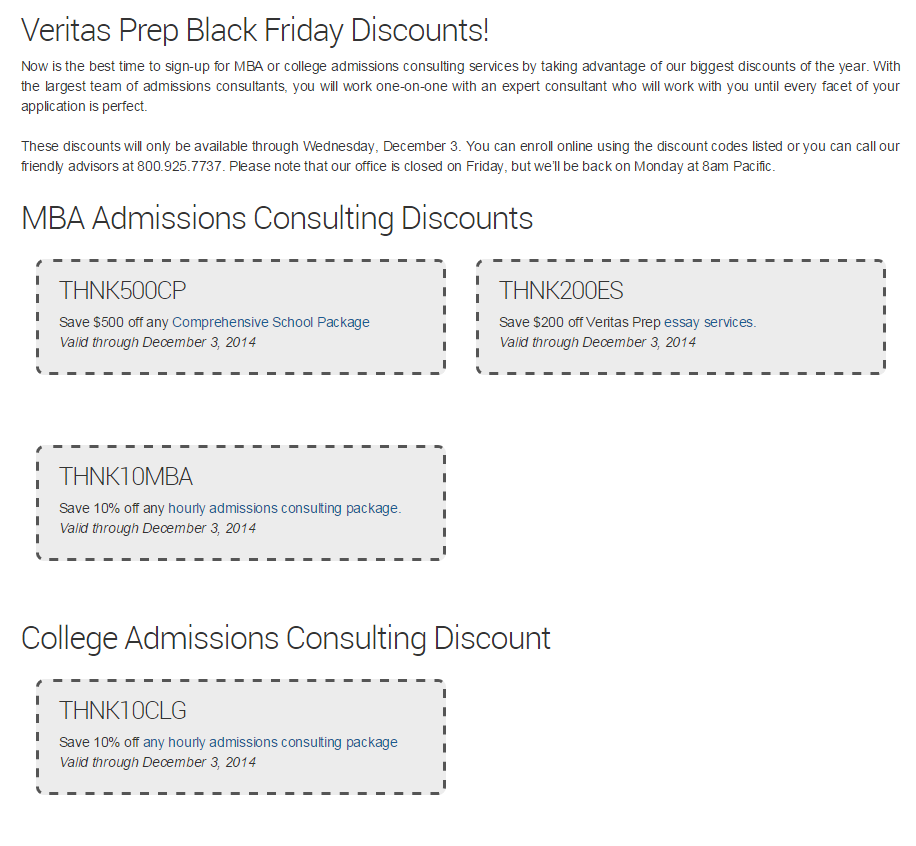
Task: Click the paragraph starting "Now is the best time"
Action: pos(460,87)
